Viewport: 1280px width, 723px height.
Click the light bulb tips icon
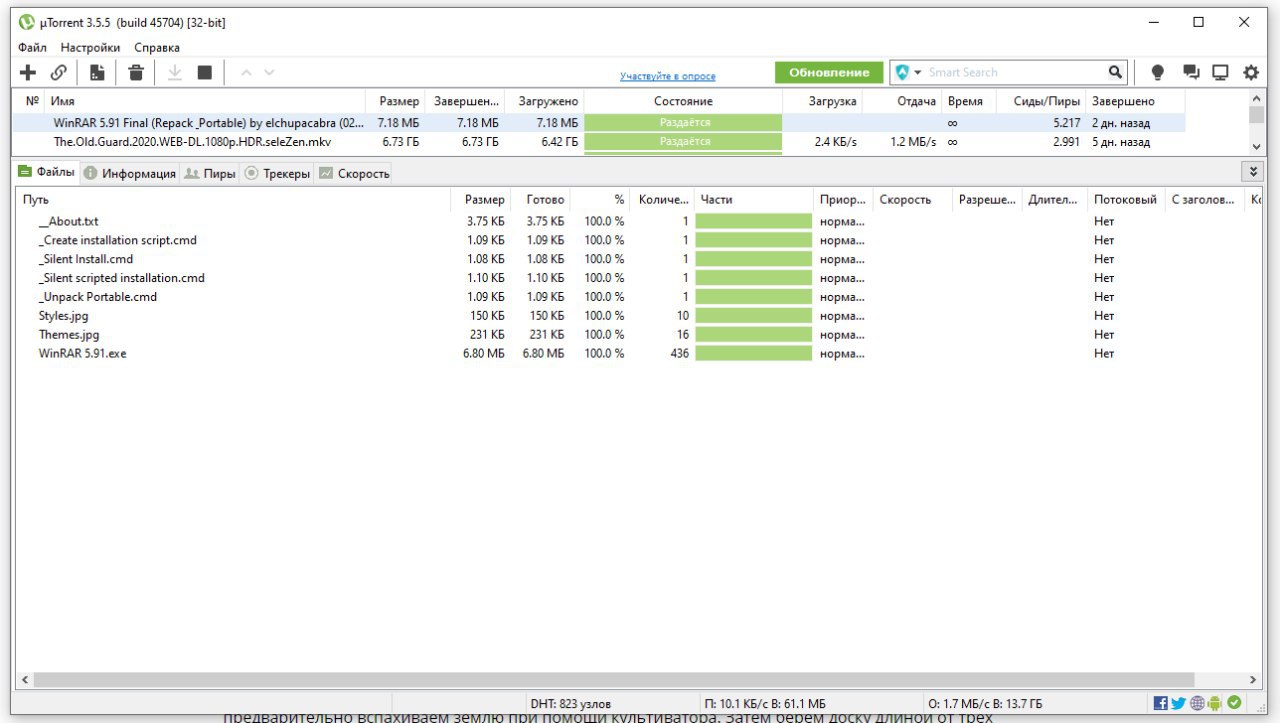click(x=1158, y=72)
